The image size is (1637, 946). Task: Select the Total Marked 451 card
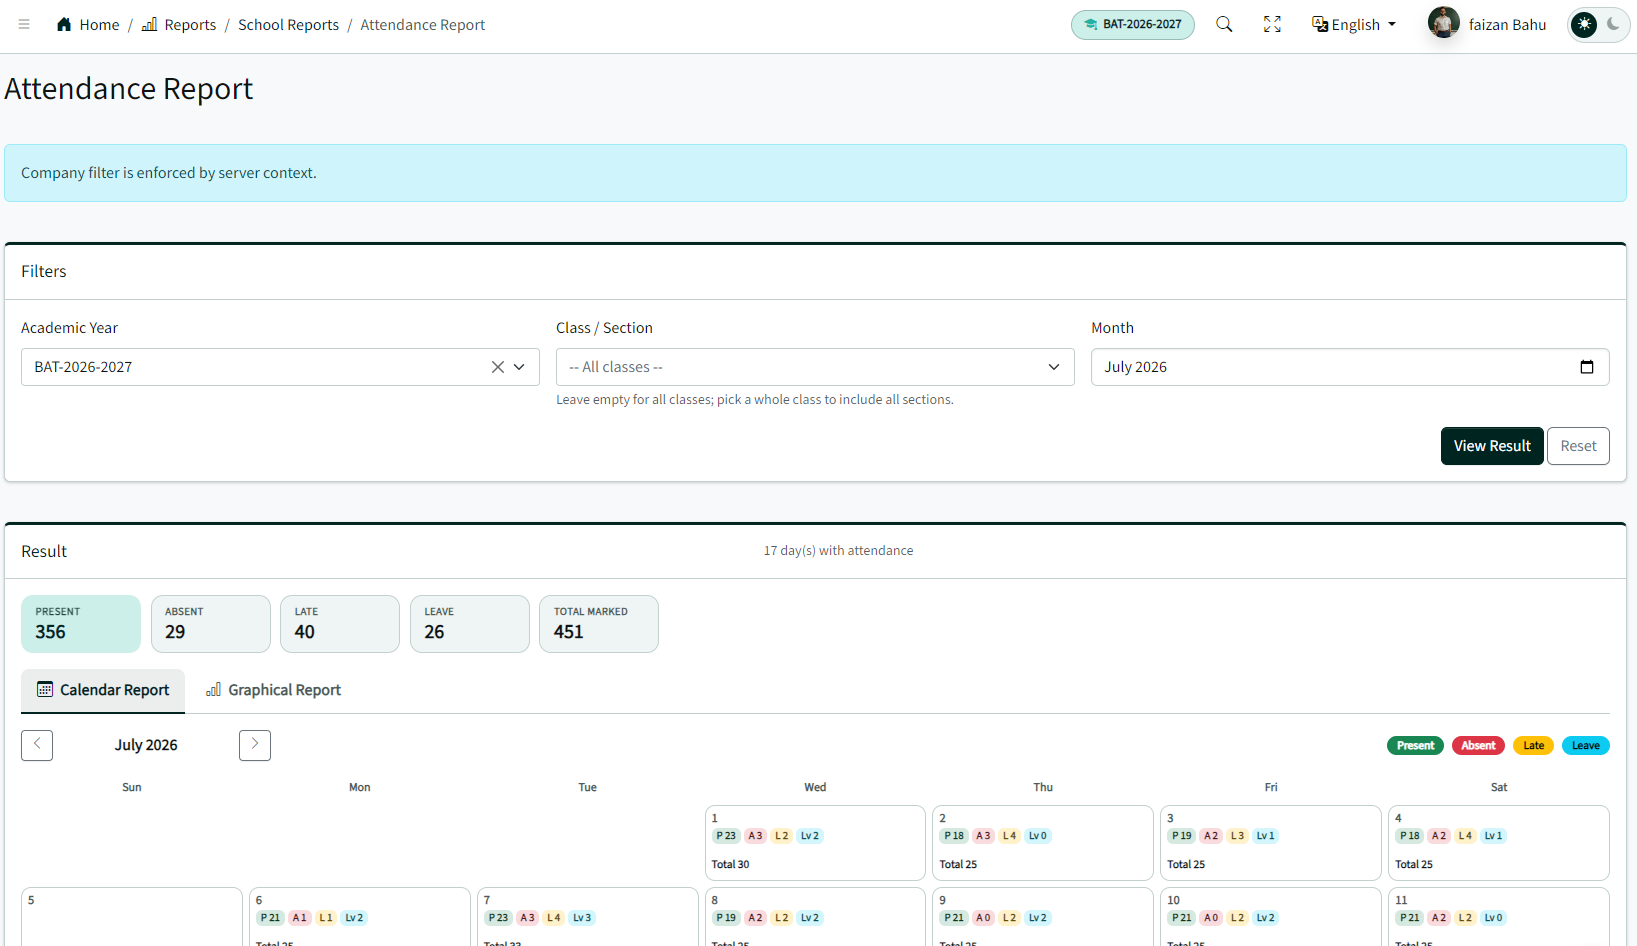[x=599, y=624]
